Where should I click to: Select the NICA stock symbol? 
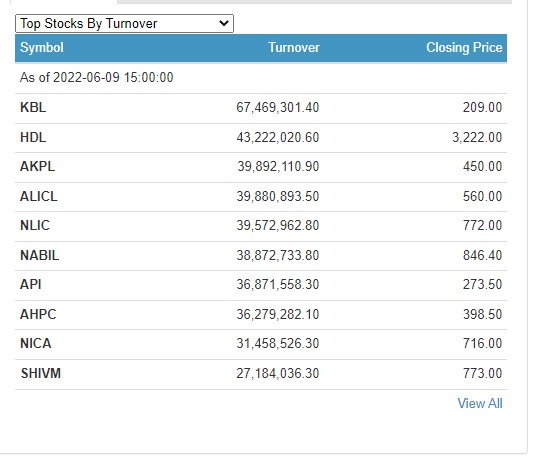[36, 343]
